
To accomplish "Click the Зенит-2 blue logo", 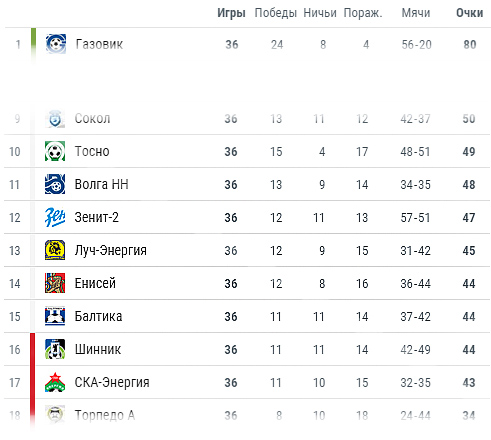I will tap(55, 217).
